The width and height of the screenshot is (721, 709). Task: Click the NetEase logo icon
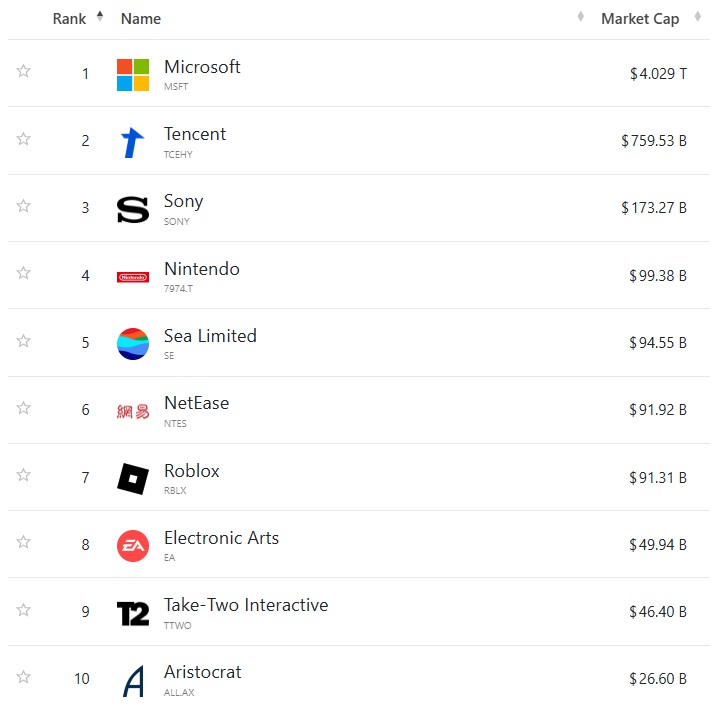[x=132, y=411]
